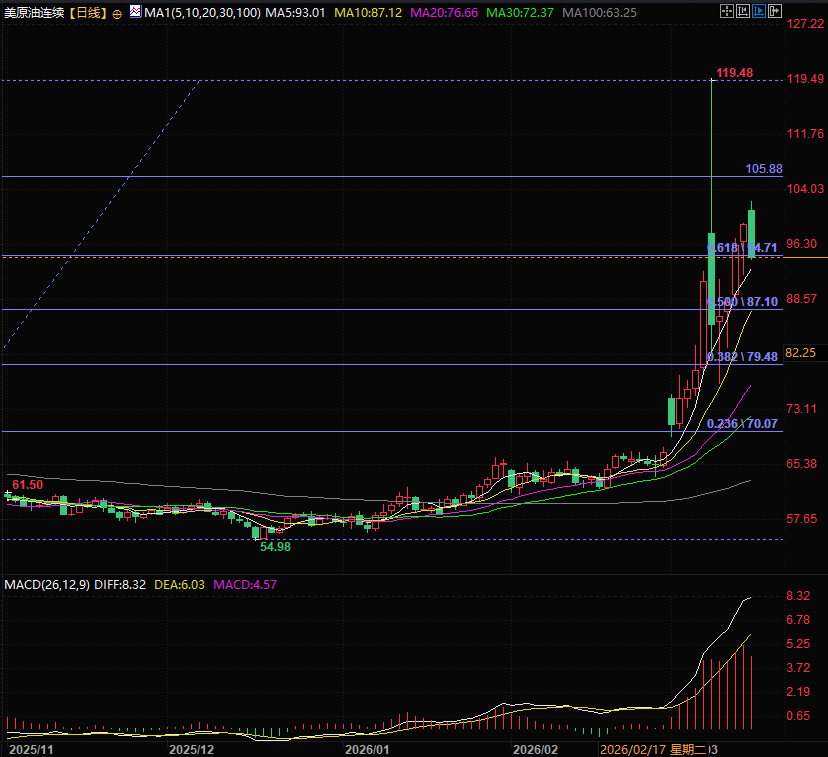Click the magenta MA20:76.66 label
Image resolution: width=828 pixels, height=757 pixels.
click(x=444, y=13)
